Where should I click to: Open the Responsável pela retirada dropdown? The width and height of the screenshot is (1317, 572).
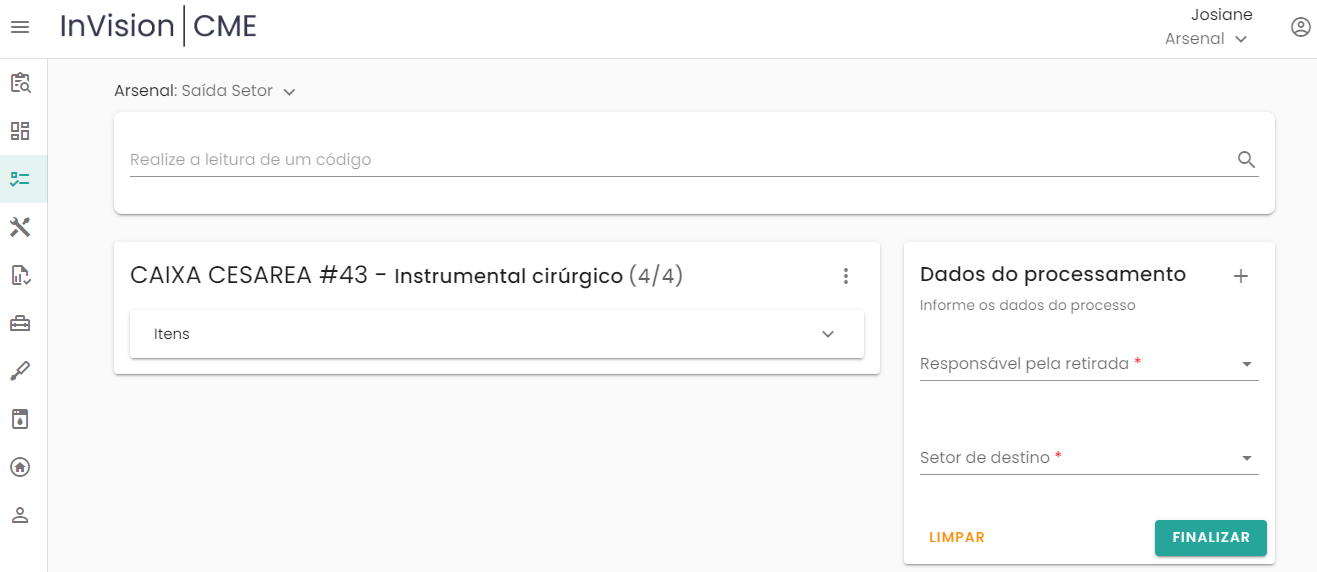tap(1088, 364)
